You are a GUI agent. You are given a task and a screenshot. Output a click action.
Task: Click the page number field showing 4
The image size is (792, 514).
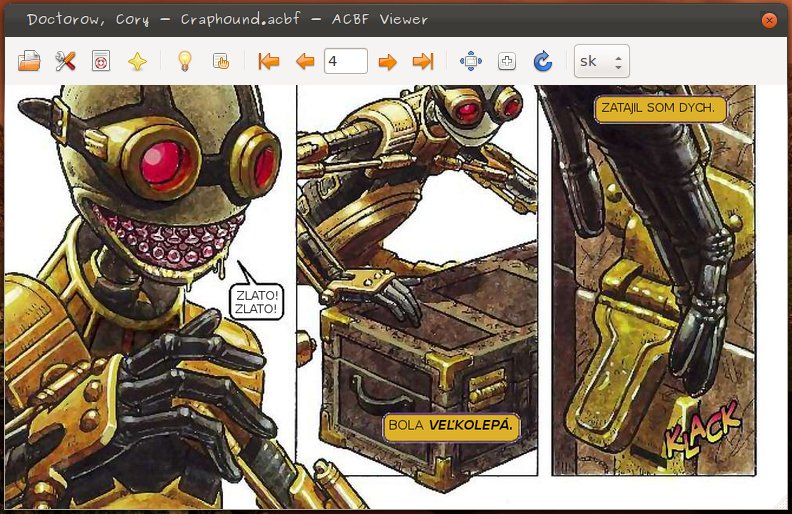[x=345, y=61]
